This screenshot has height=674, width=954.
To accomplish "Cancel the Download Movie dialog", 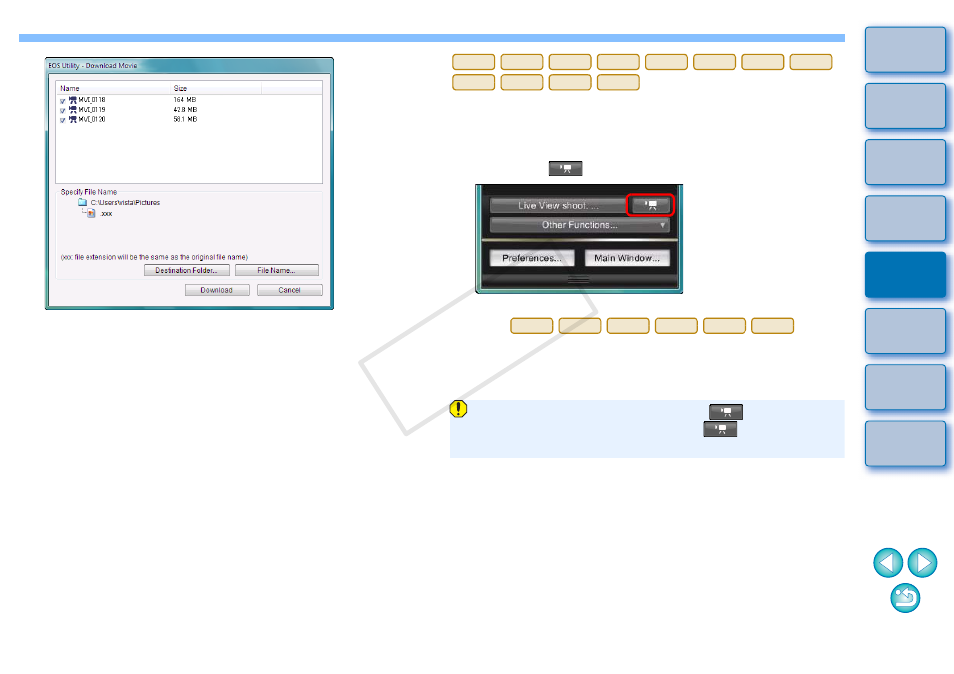I will pyautogui.click(x=290, y=290).
